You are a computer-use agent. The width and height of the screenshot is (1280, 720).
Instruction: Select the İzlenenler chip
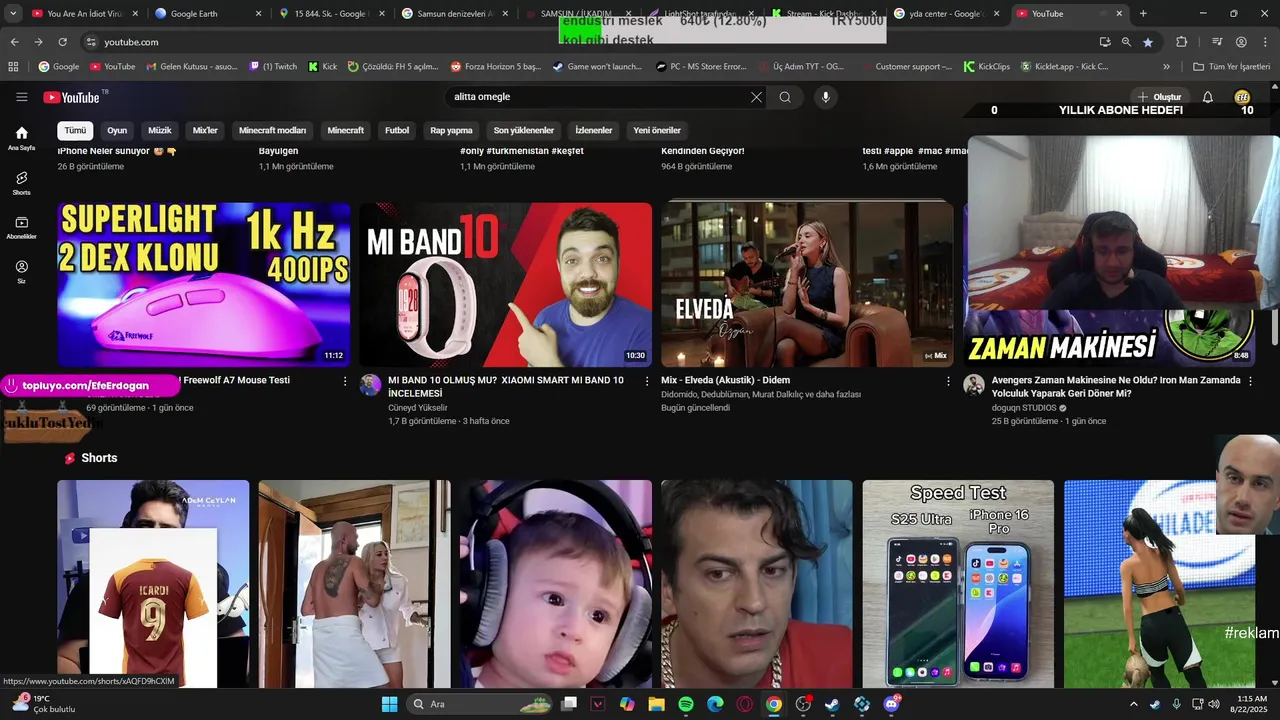[594, 131]
